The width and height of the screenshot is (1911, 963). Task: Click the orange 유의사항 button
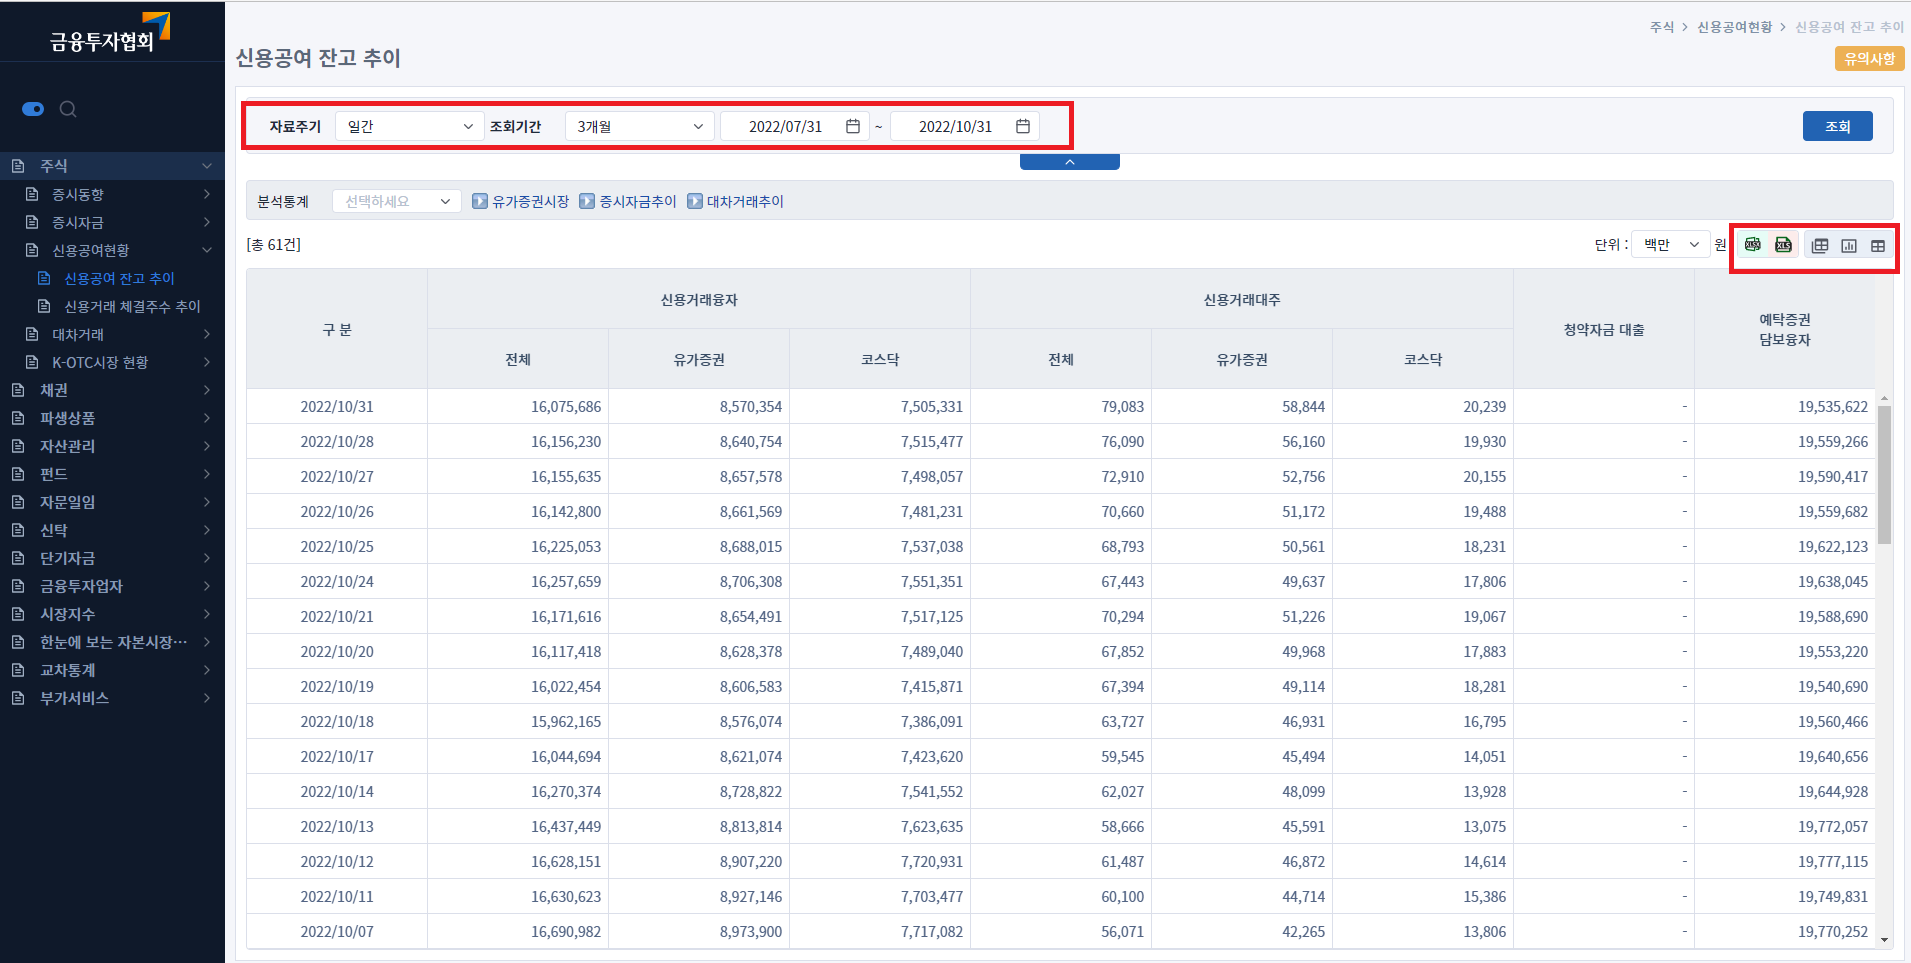pos(1870,59)
